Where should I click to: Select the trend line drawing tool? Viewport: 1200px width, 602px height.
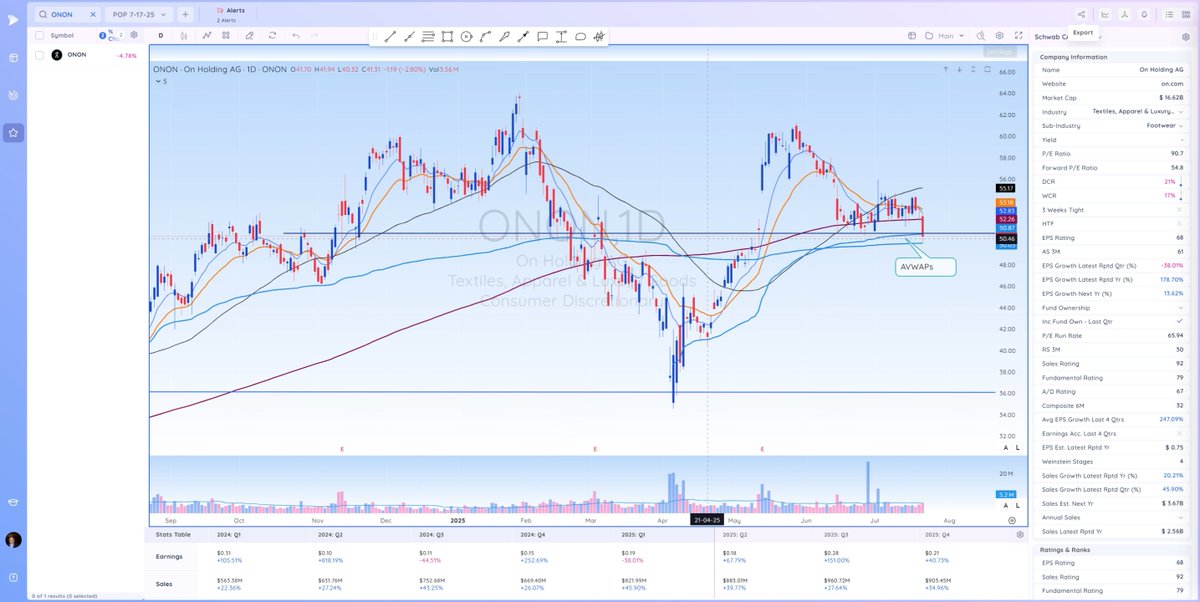tap(390, 36)
